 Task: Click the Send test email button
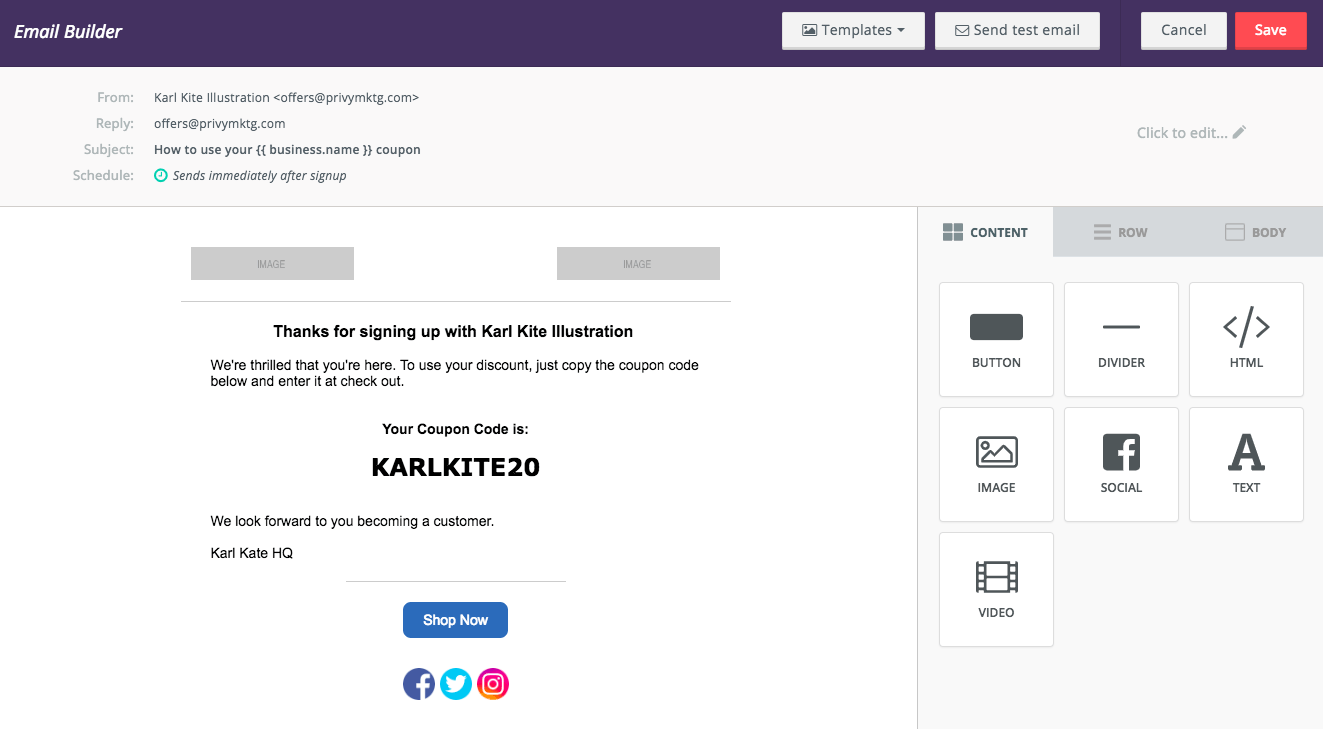[x=1017, y=30]
